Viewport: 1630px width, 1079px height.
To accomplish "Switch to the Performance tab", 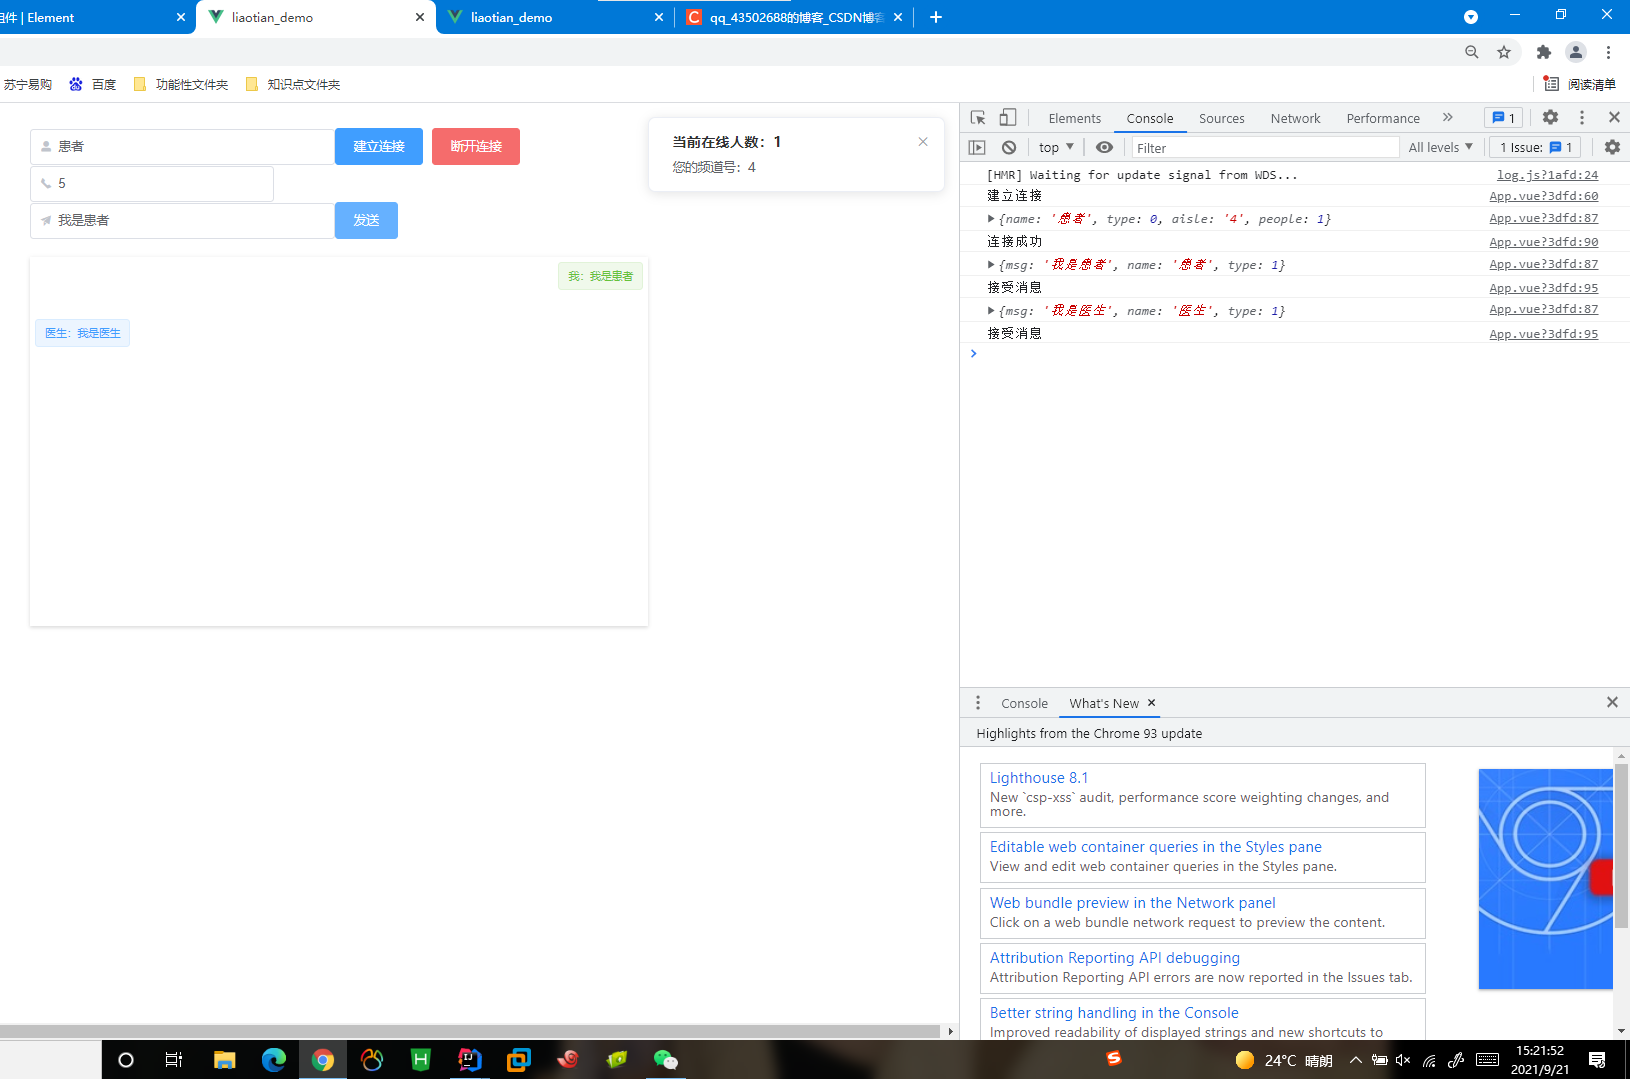I will tap(1383, 118).
